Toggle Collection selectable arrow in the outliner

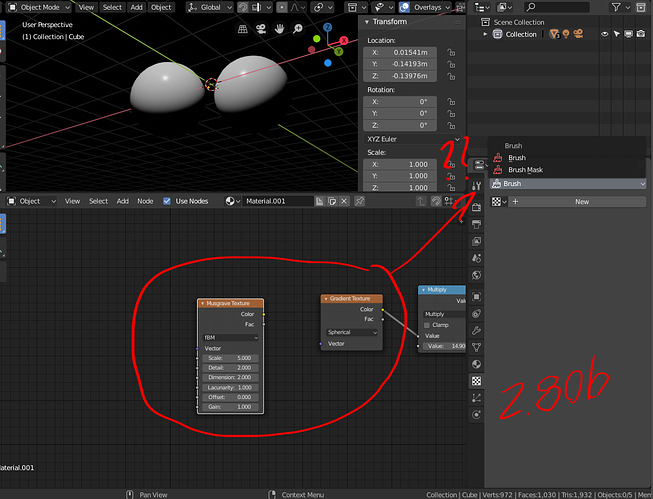(616, 34)
